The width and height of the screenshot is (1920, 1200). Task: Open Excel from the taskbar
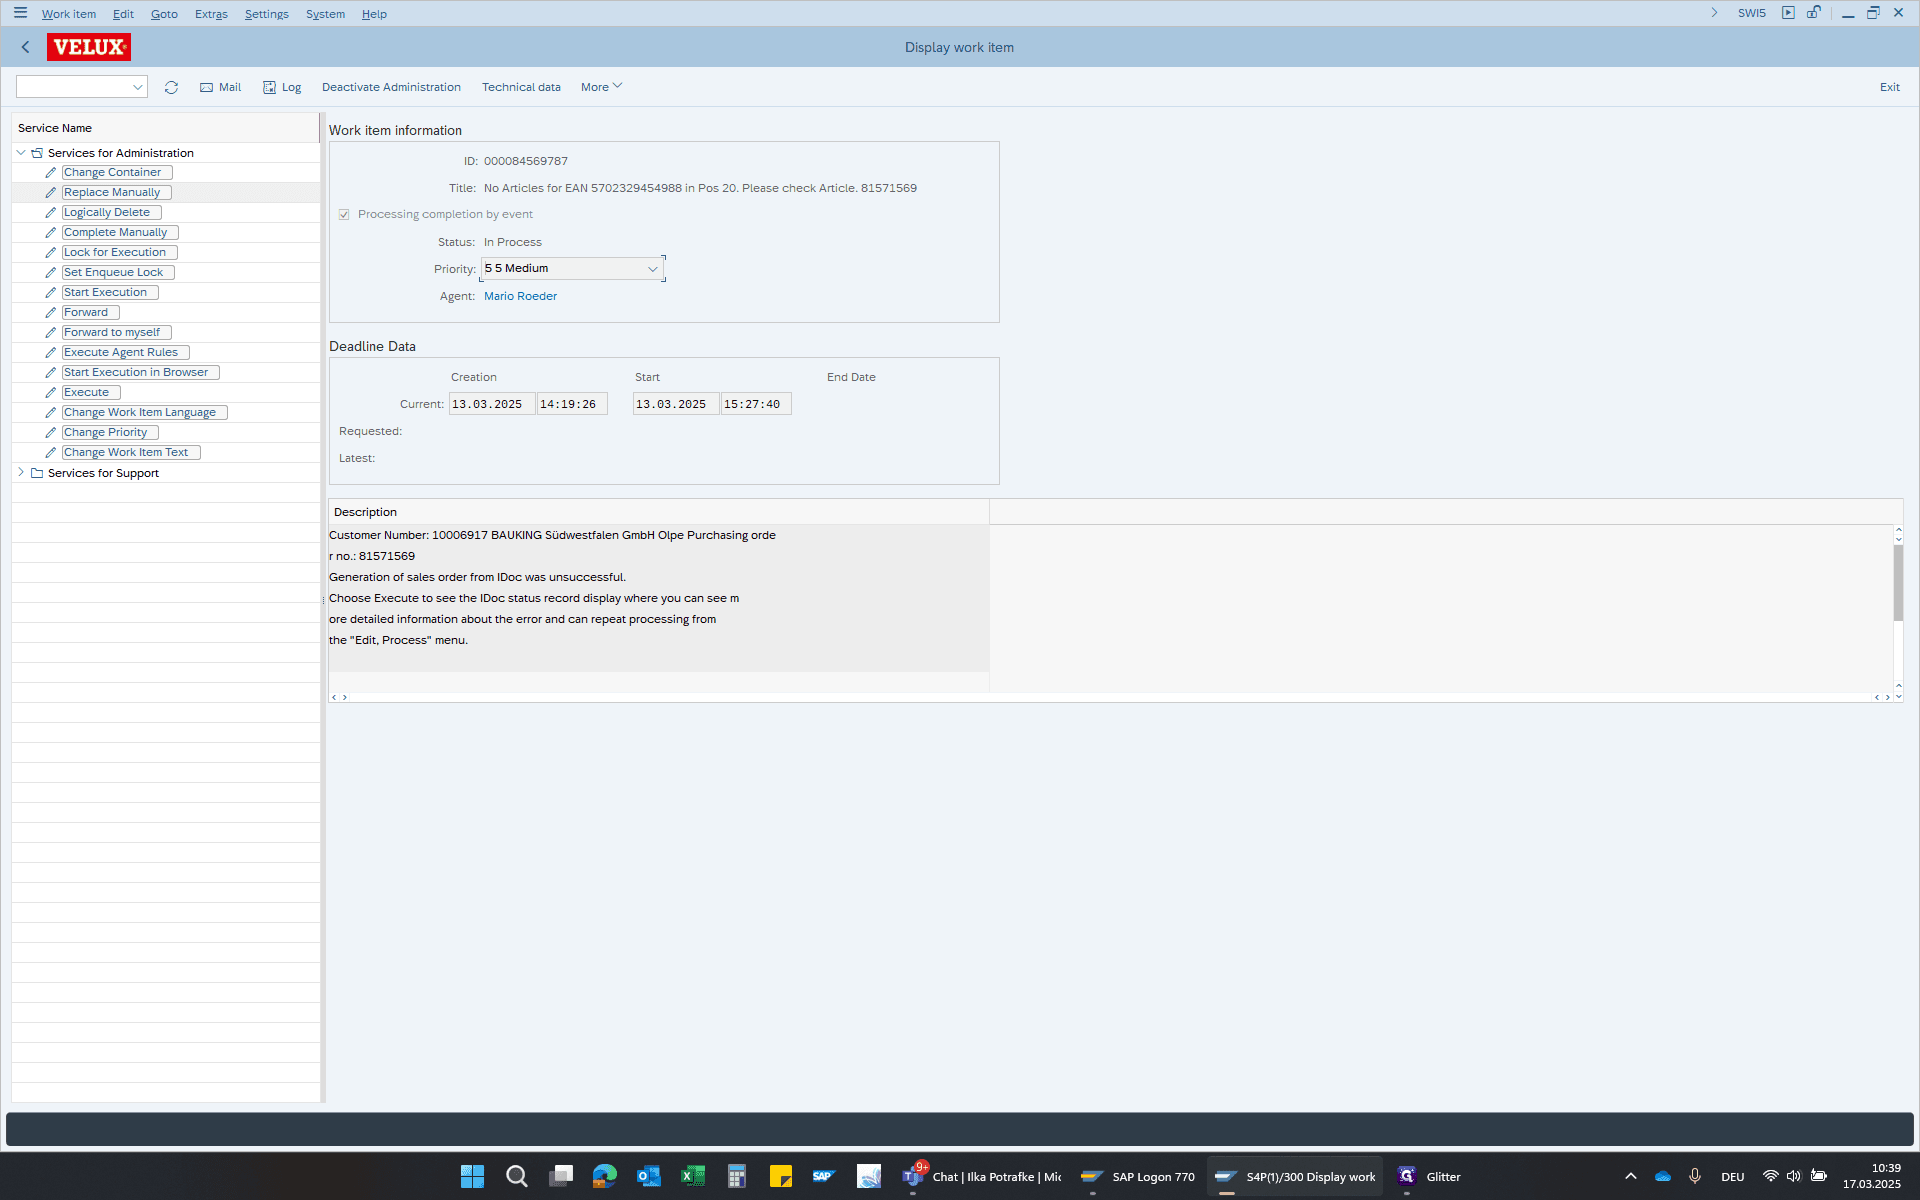pos(692,1176)
